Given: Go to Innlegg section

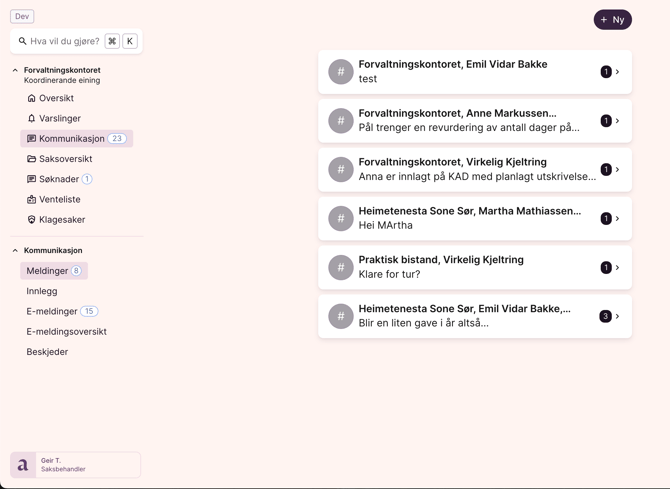Looking at the screenshot, I should 42,291.
